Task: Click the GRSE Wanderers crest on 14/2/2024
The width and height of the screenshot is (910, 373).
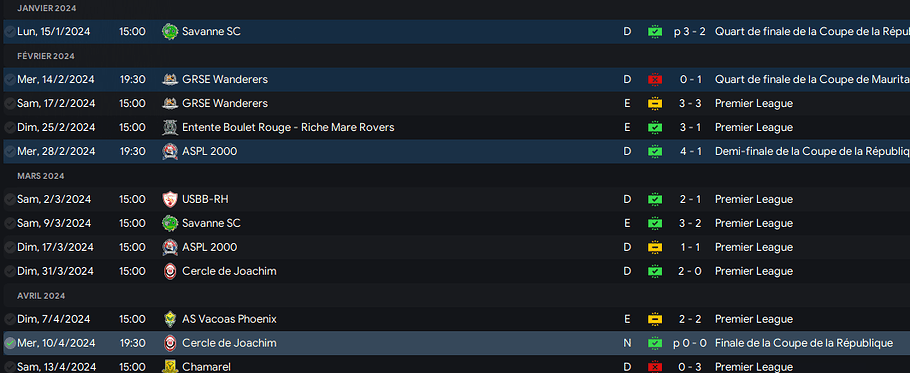Action: point(169,79)
